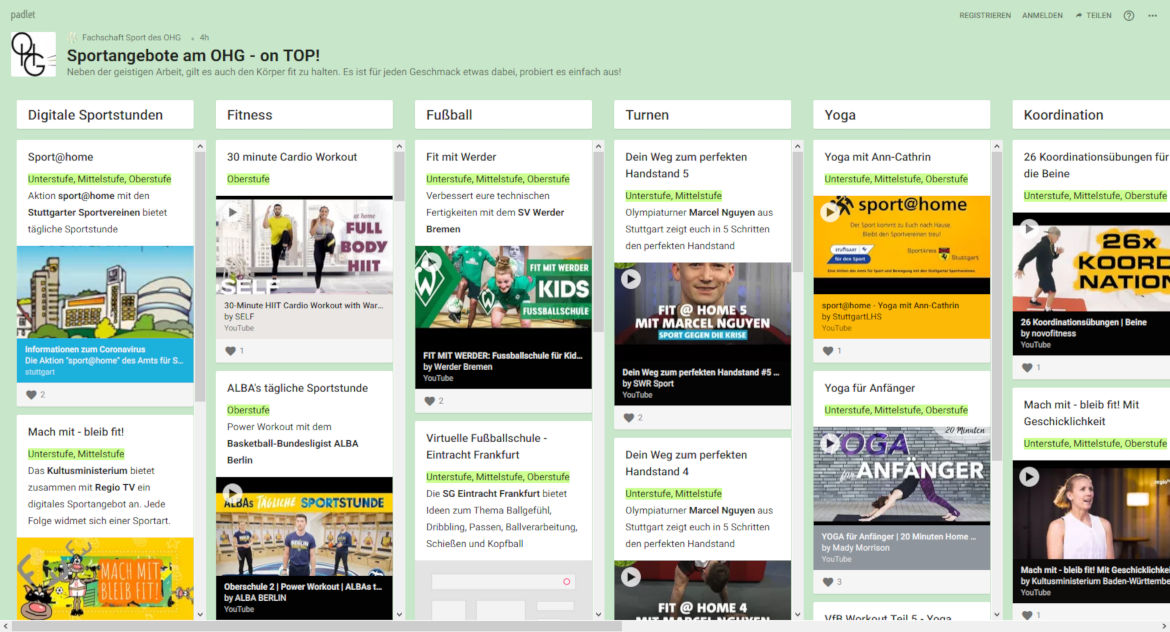Play the Mit Geschicklichkeit video
1170x632 pixels.
coord(1030,477)
